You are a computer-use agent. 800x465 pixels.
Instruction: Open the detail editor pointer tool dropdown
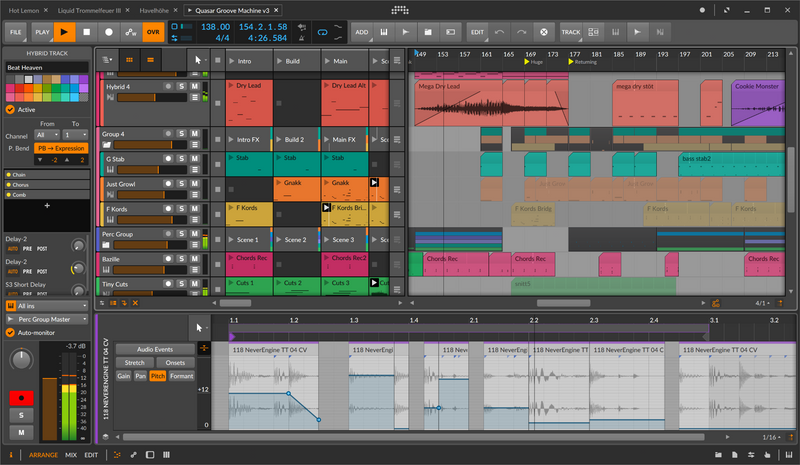[x=201, y=328]
